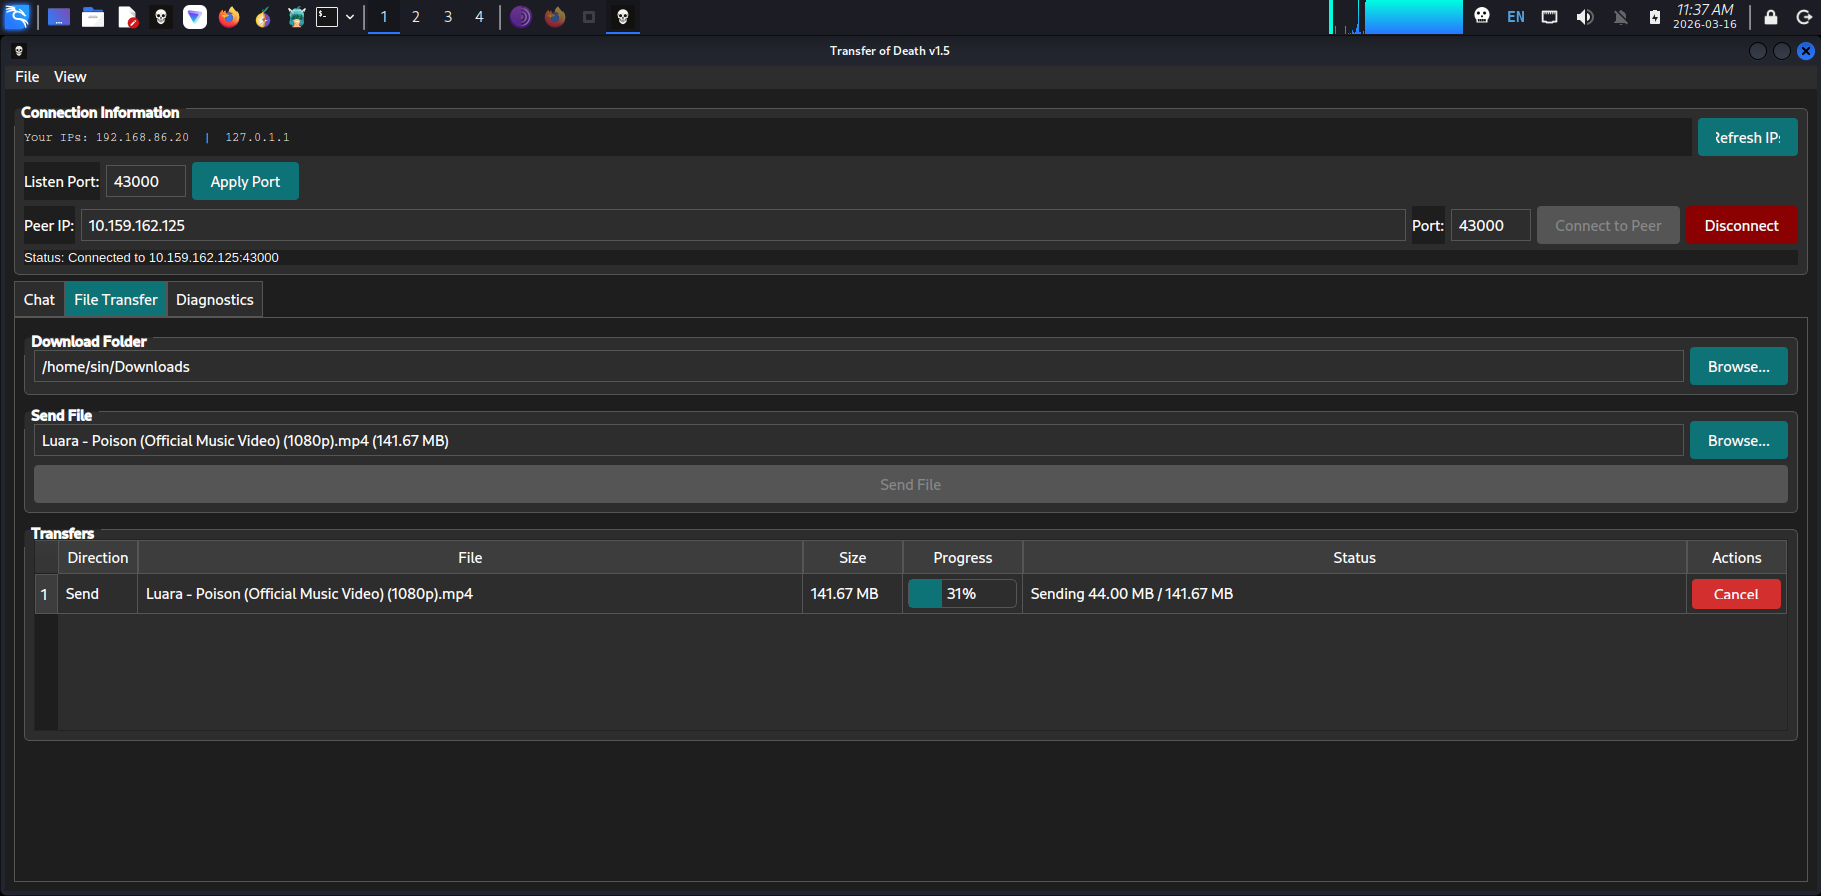Open the CPU usage graph monitor
Screen dimensions: 1821x896
click(x=1396, y=17)
